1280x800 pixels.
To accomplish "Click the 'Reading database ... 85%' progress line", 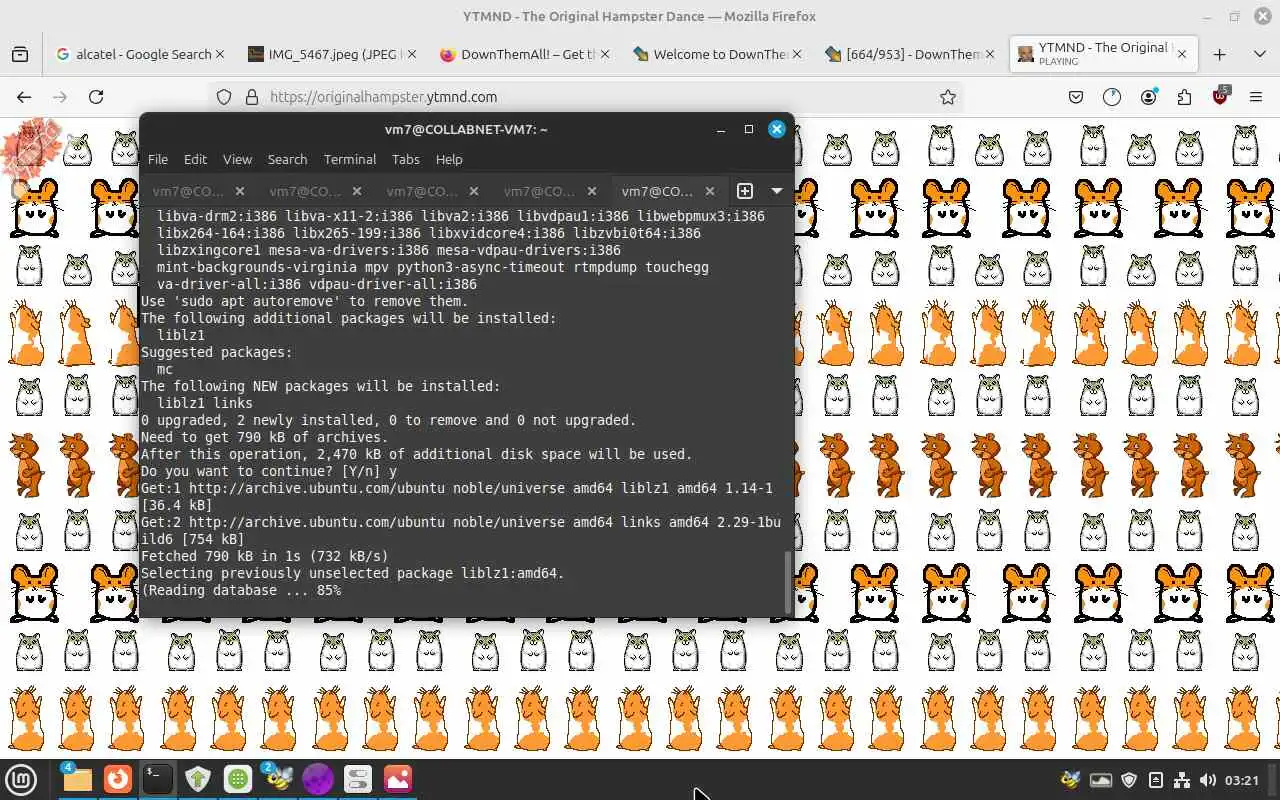I will coord(241,590).
